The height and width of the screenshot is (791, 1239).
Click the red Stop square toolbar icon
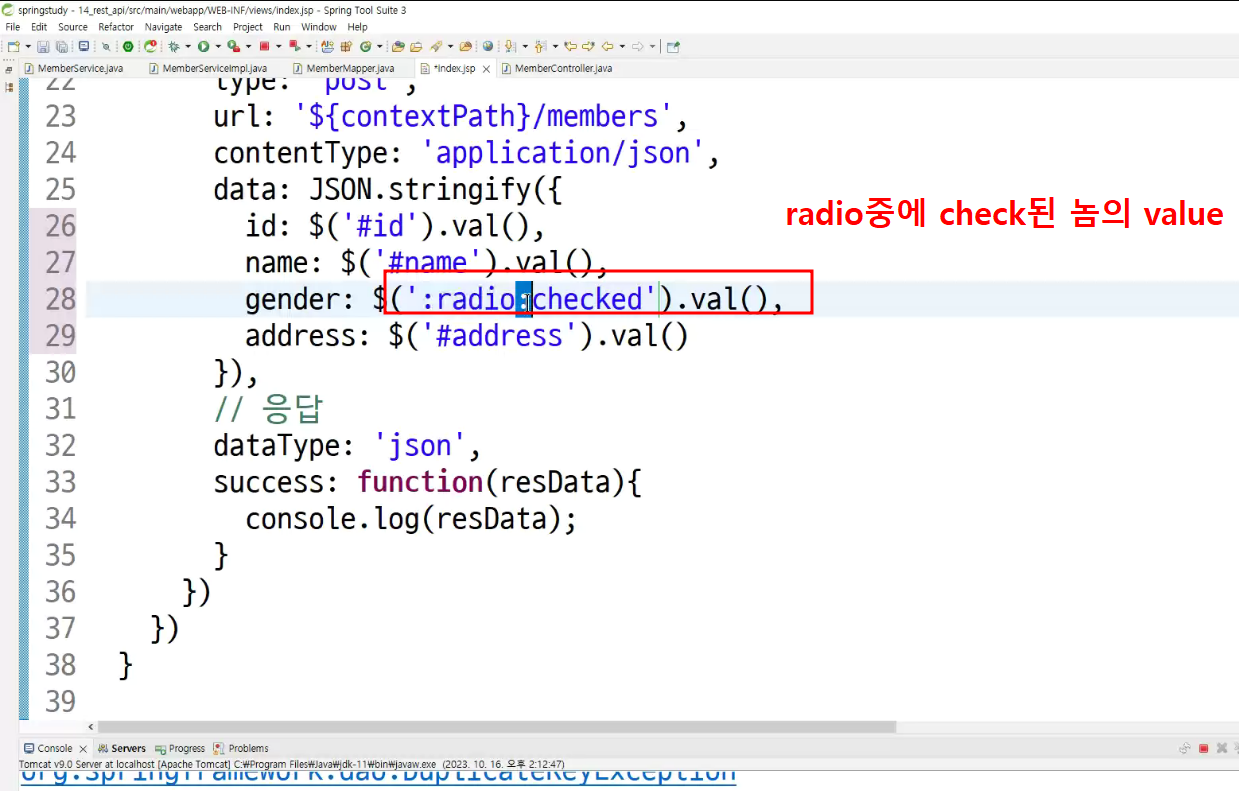point(263,46)
